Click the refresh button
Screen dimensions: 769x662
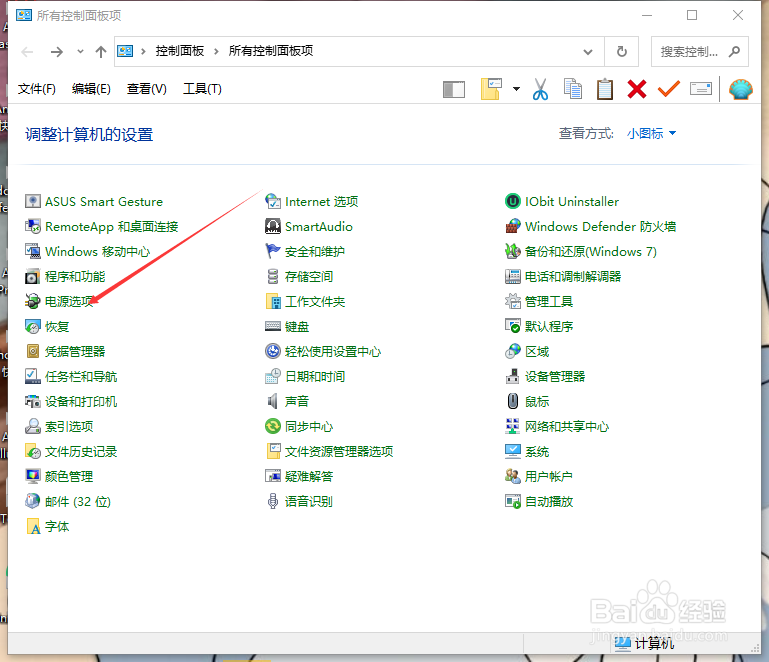621,51
